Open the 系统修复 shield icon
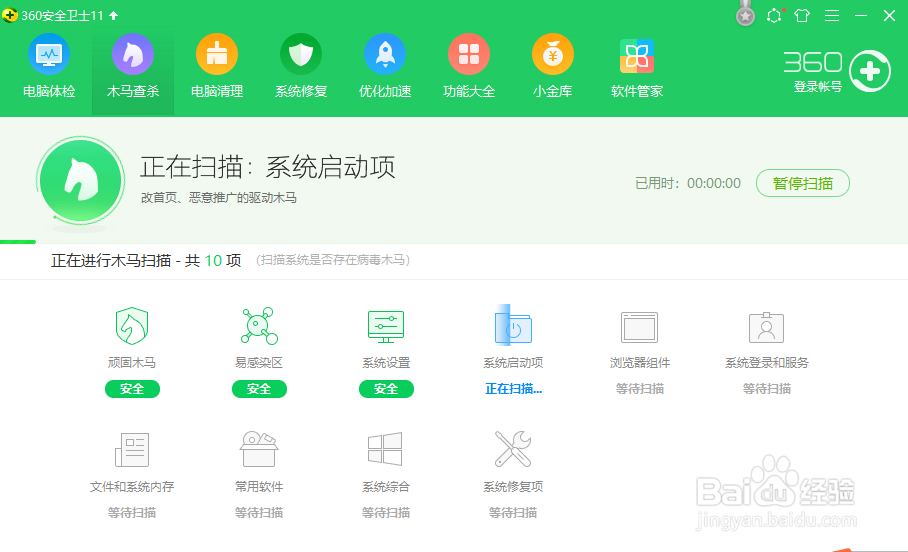Viewport: 908px width, 552px height. click(301, 54)
